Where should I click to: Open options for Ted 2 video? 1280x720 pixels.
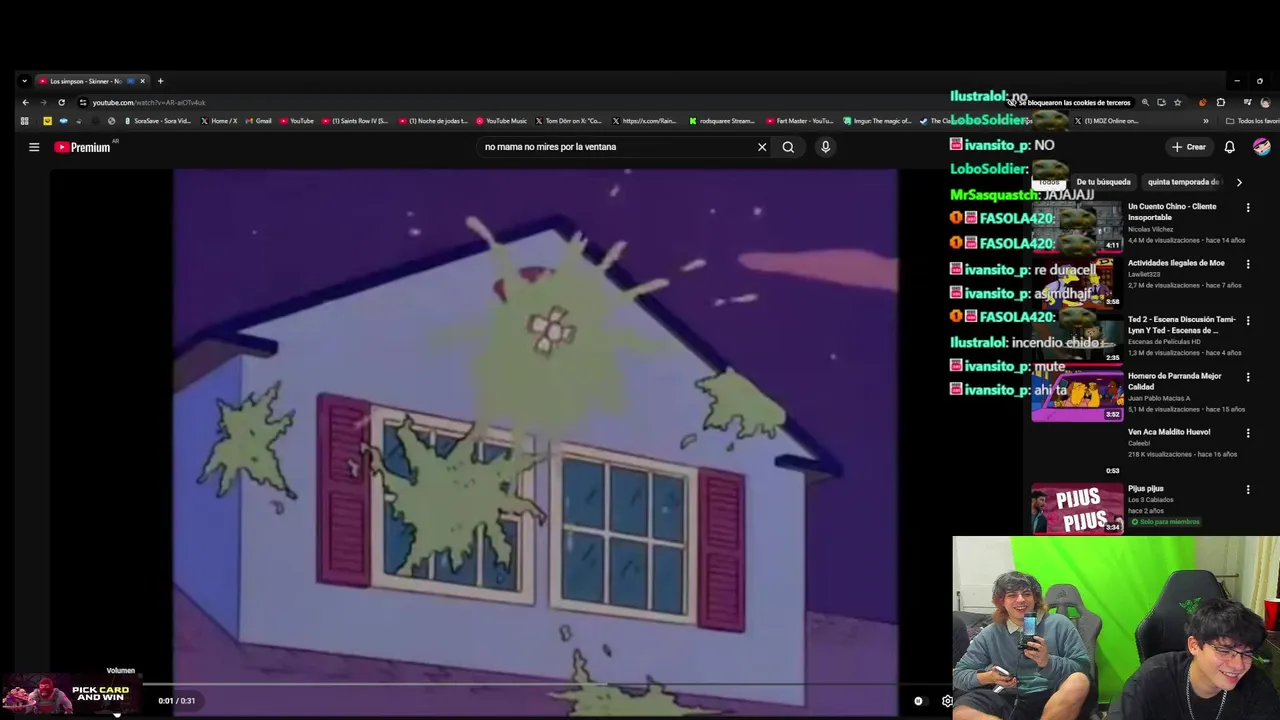pyautogui.click(x=1248, y=321)
